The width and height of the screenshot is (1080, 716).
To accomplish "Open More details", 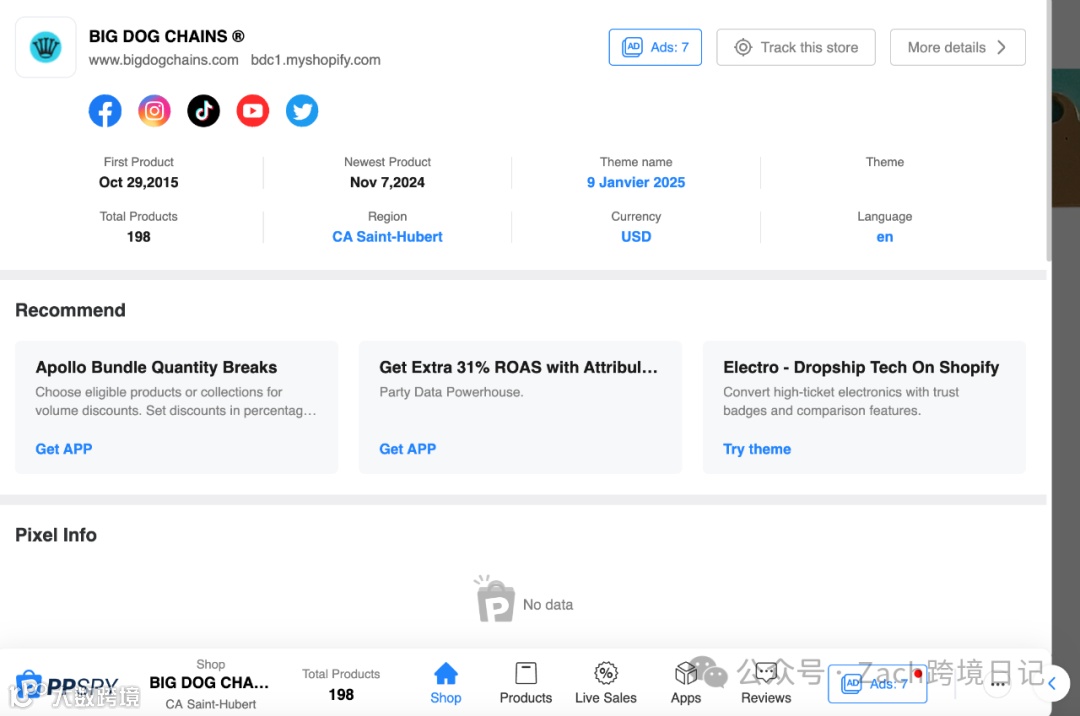I will [x=957, y=48].
